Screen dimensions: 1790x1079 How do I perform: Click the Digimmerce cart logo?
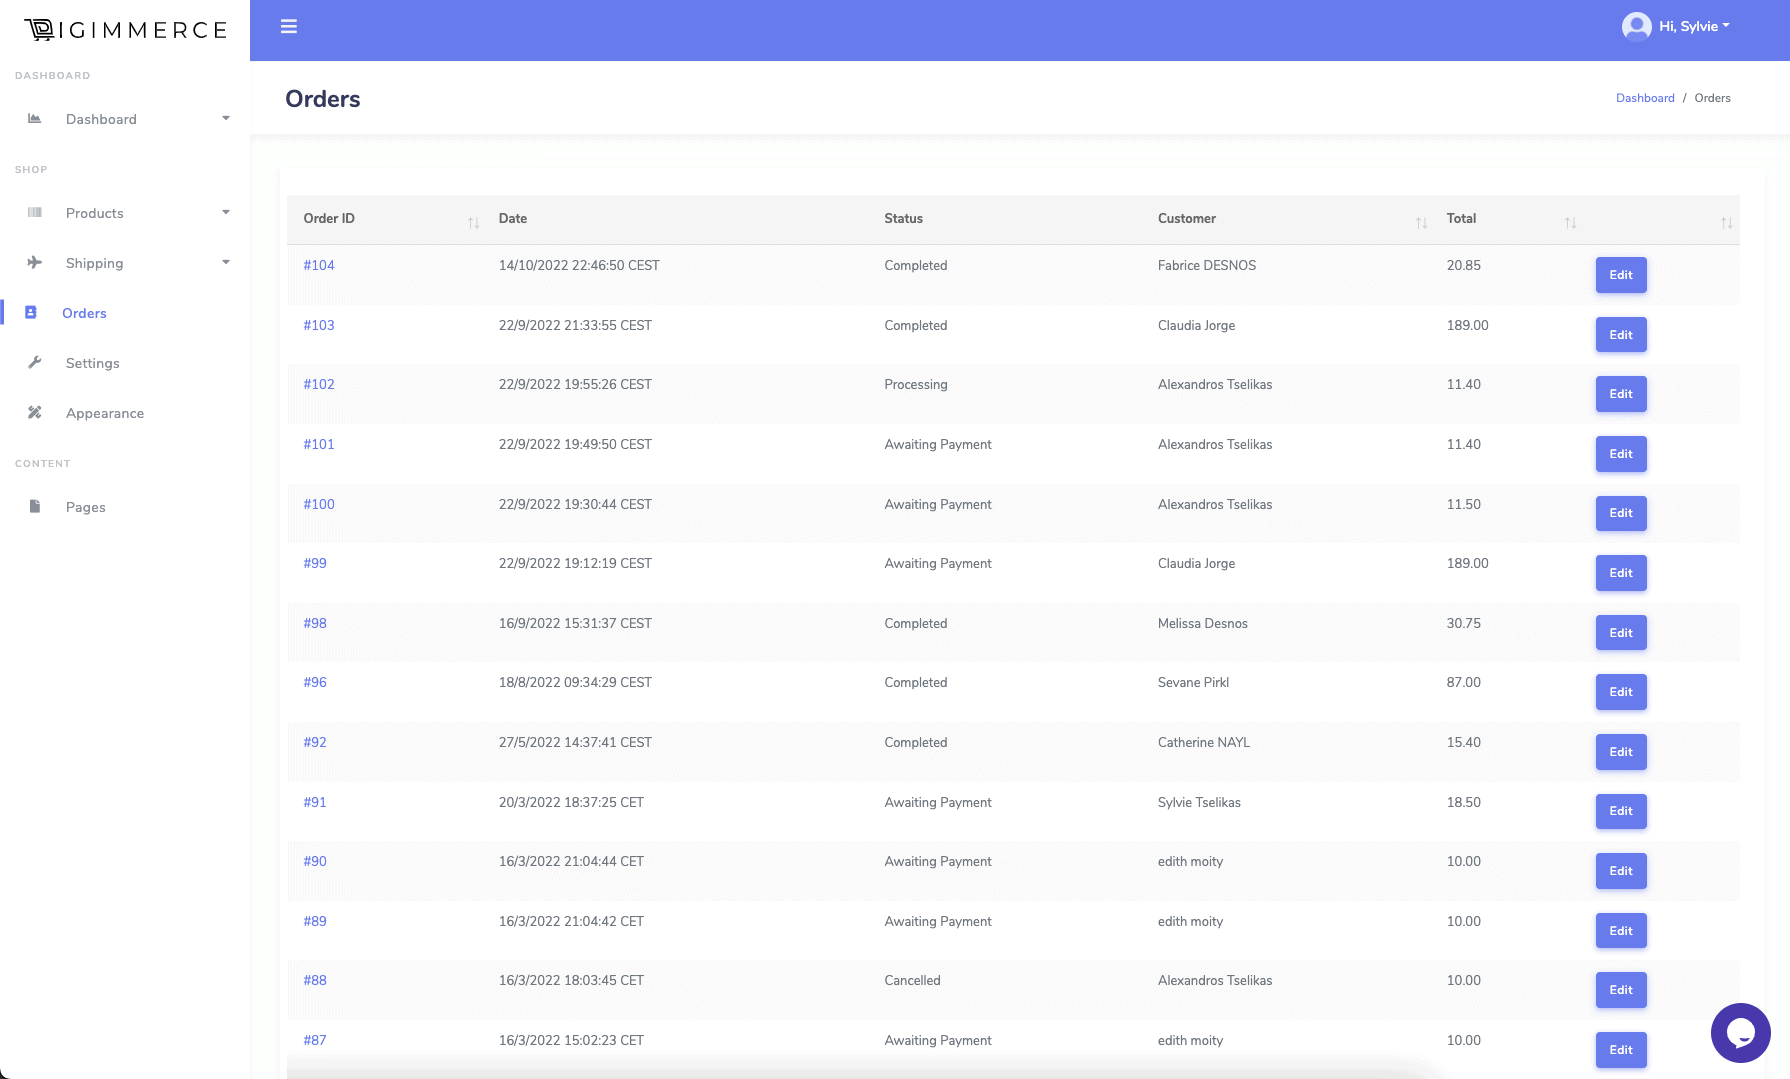coord(40,30)
